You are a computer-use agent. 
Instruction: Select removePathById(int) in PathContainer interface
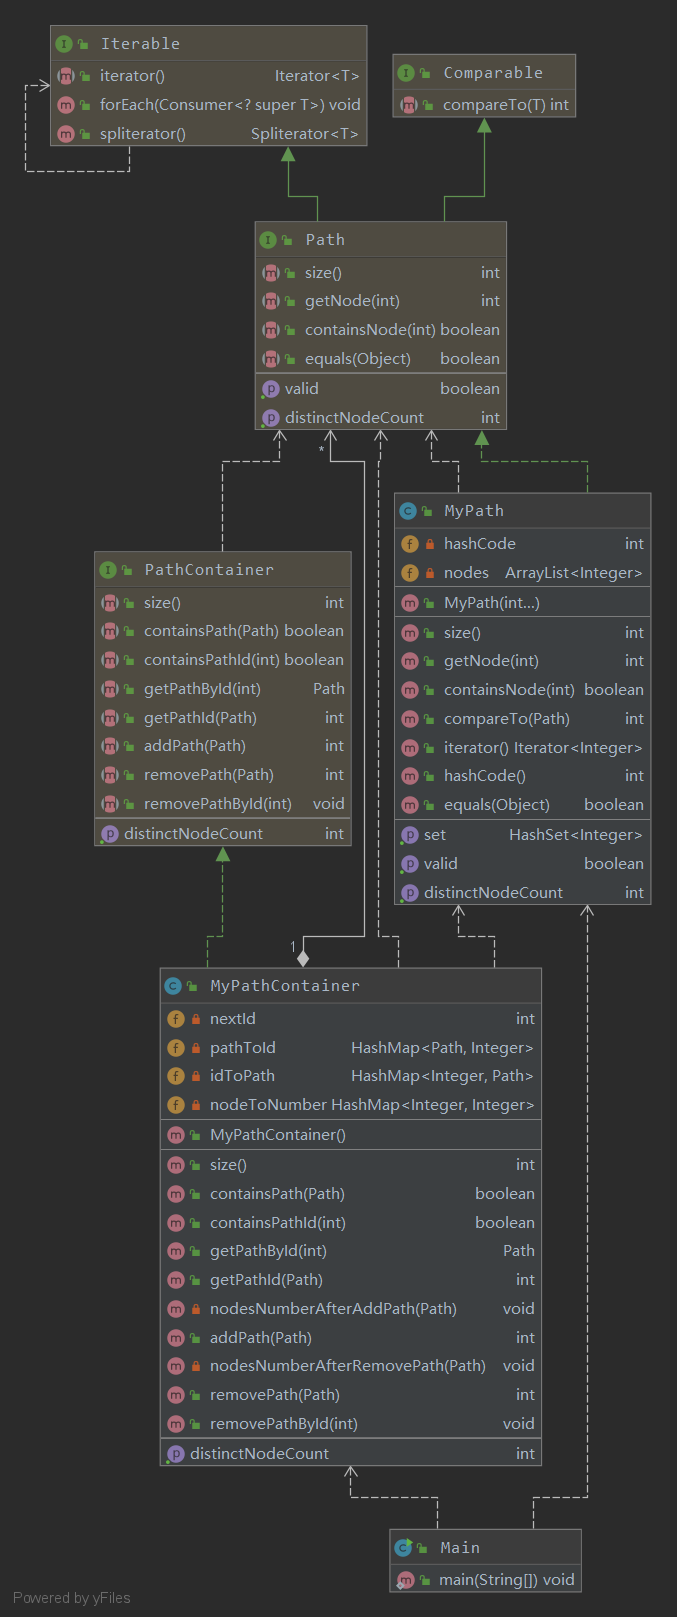click(217, 804)
